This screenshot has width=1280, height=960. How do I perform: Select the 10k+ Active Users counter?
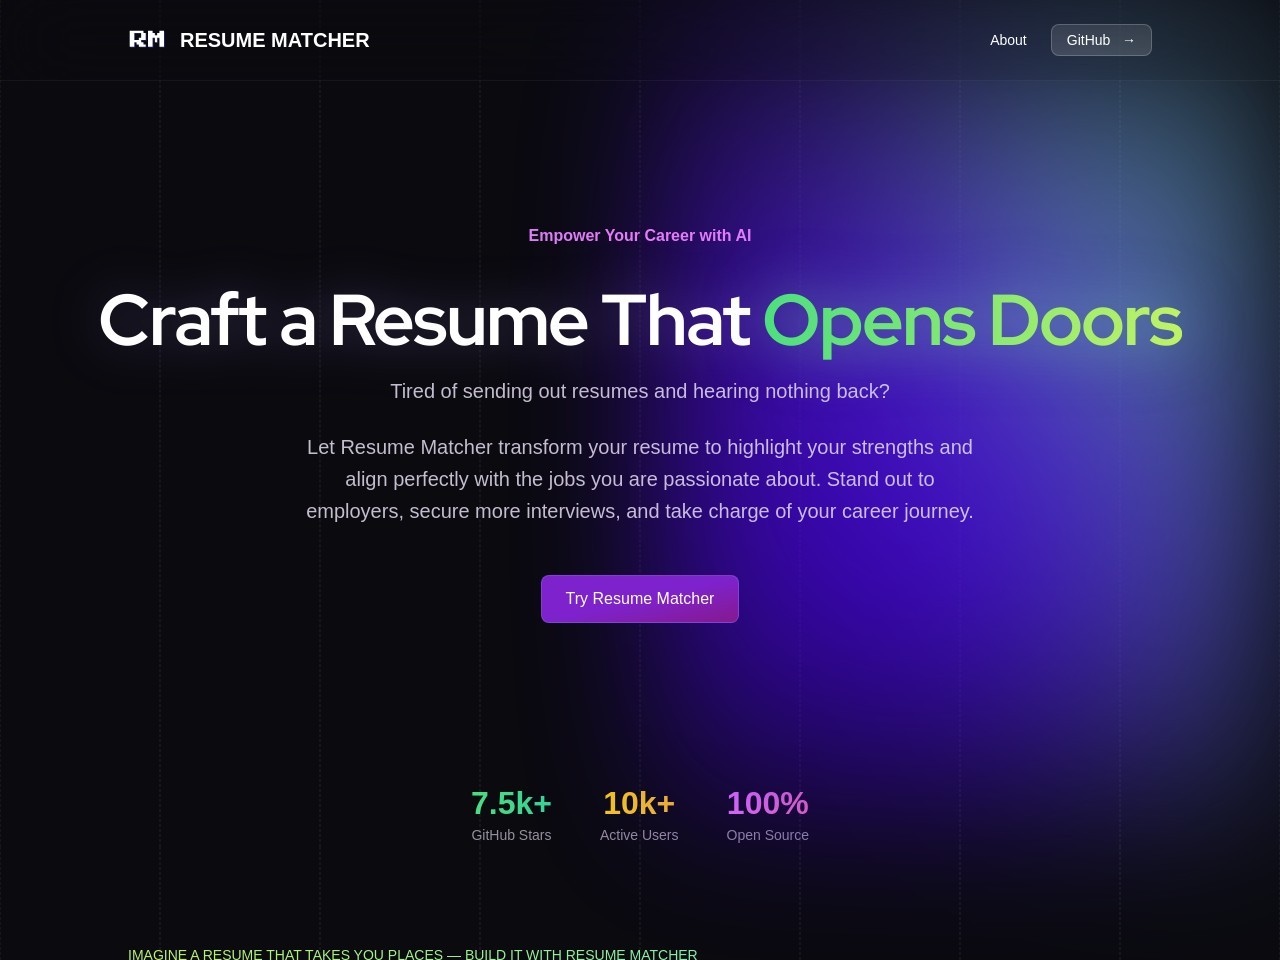[x=639, y=803]
